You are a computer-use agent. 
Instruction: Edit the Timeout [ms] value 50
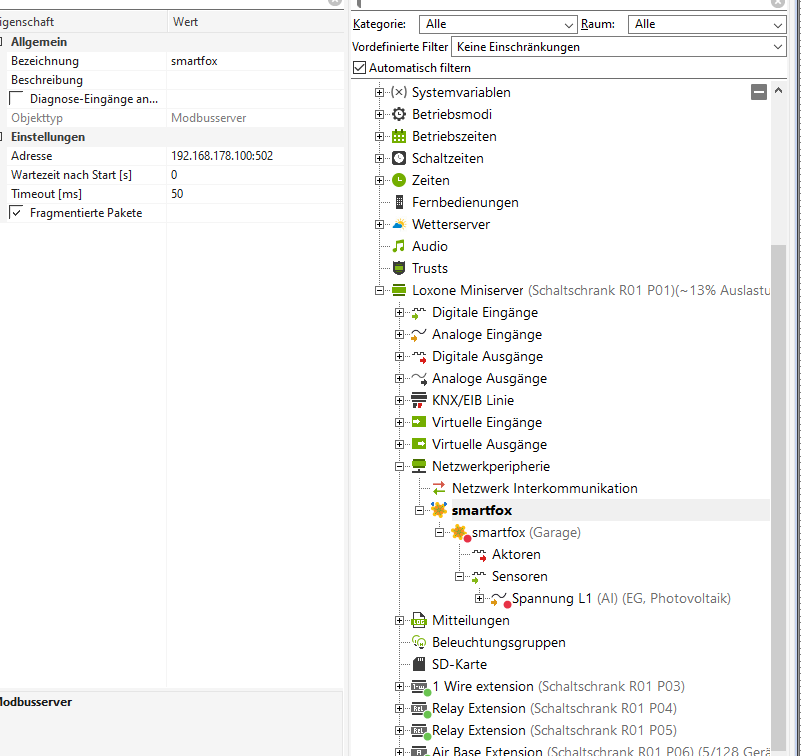click(x=255, y=194)
